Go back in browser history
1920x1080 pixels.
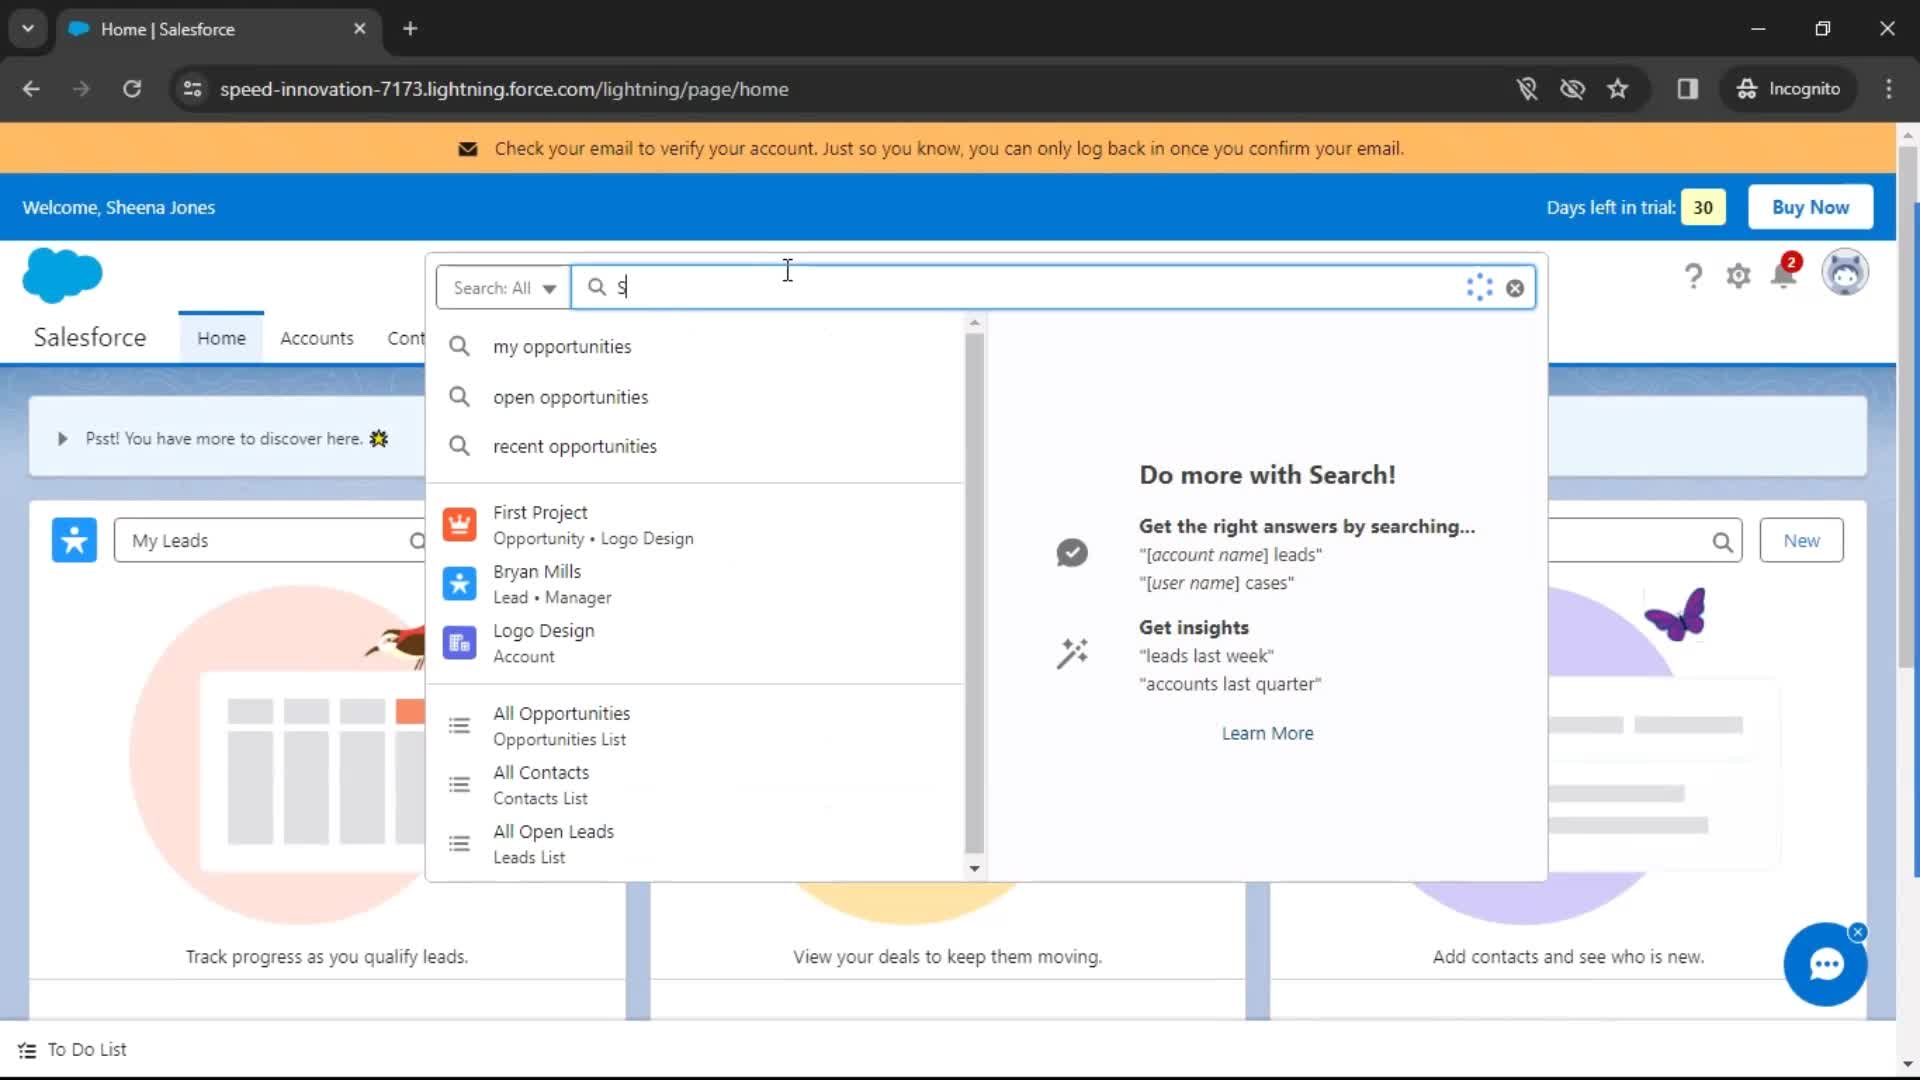[31, 89]
